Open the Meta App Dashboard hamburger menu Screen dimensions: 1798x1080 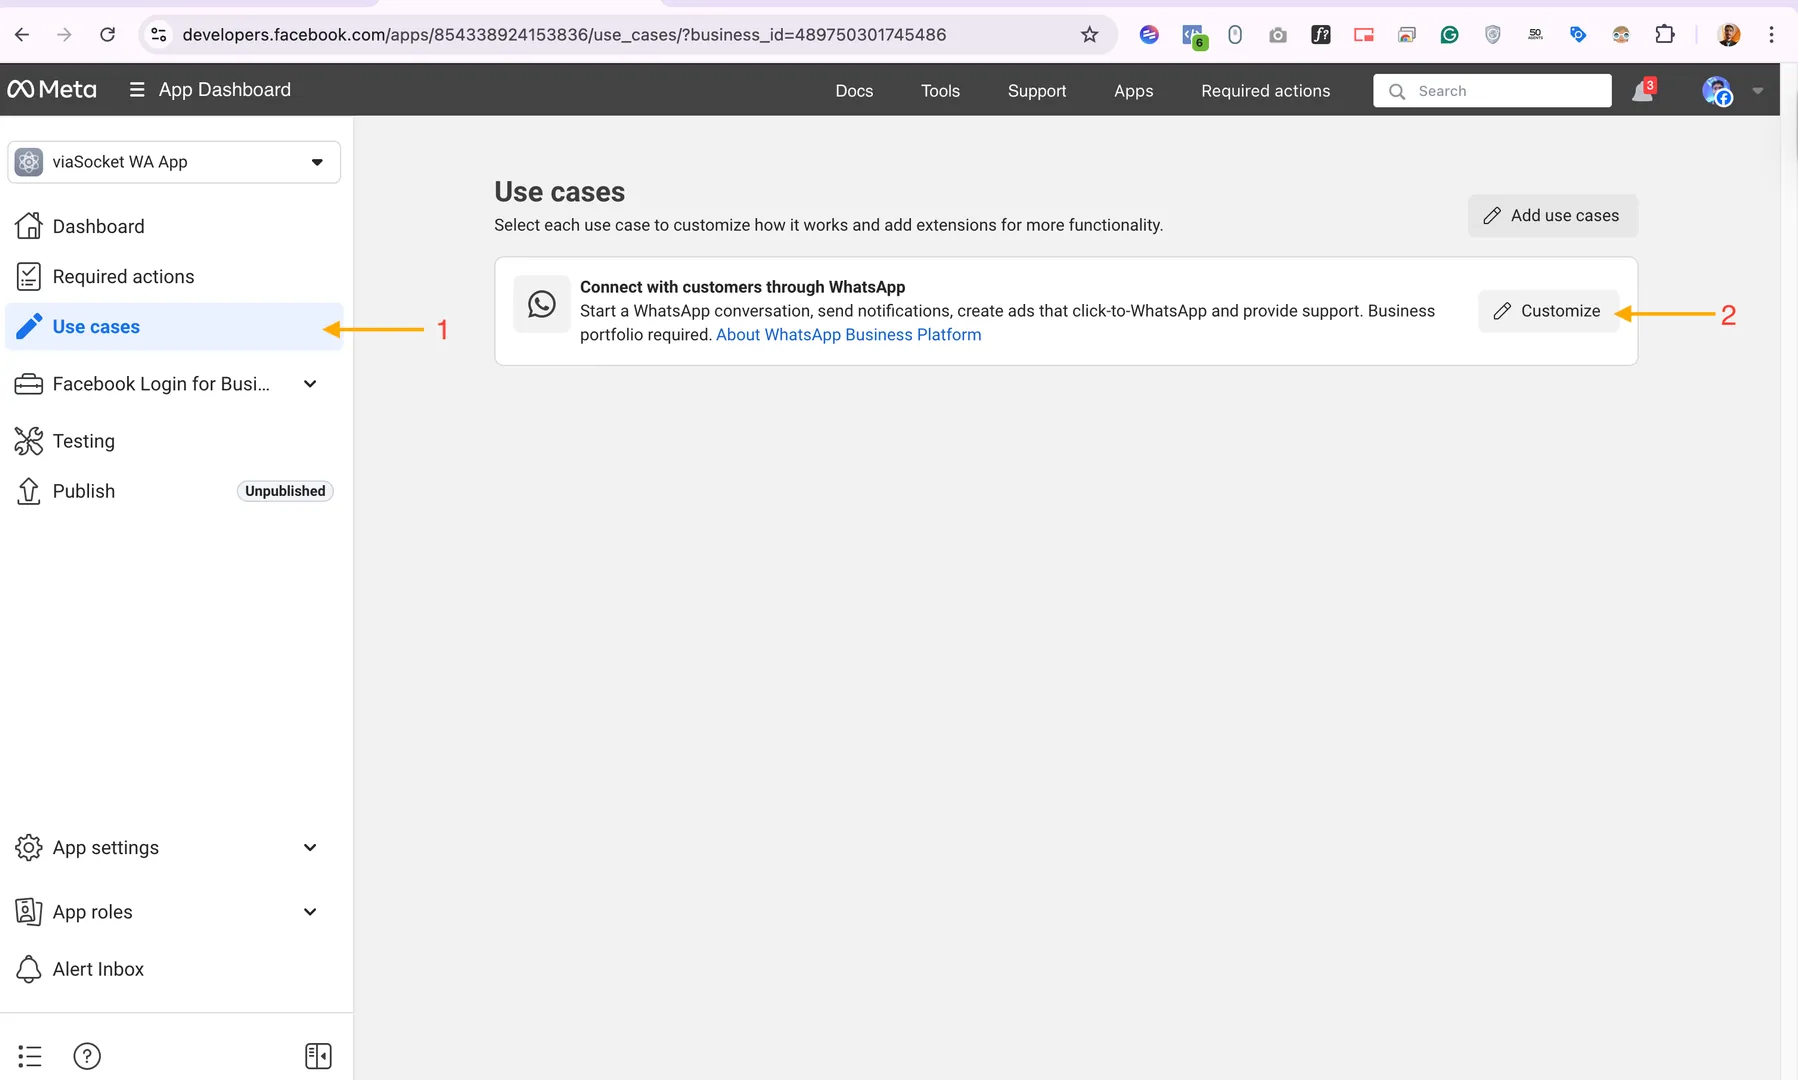(x=136, y=89)
